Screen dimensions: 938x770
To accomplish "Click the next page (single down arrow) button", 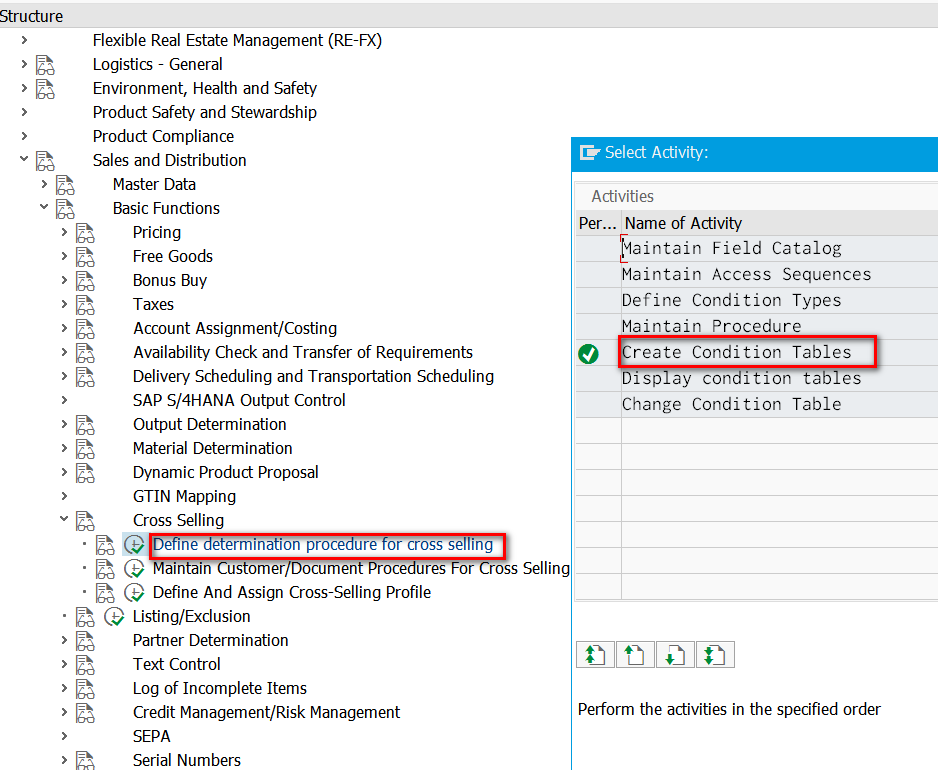I will (x=675, y=655).
